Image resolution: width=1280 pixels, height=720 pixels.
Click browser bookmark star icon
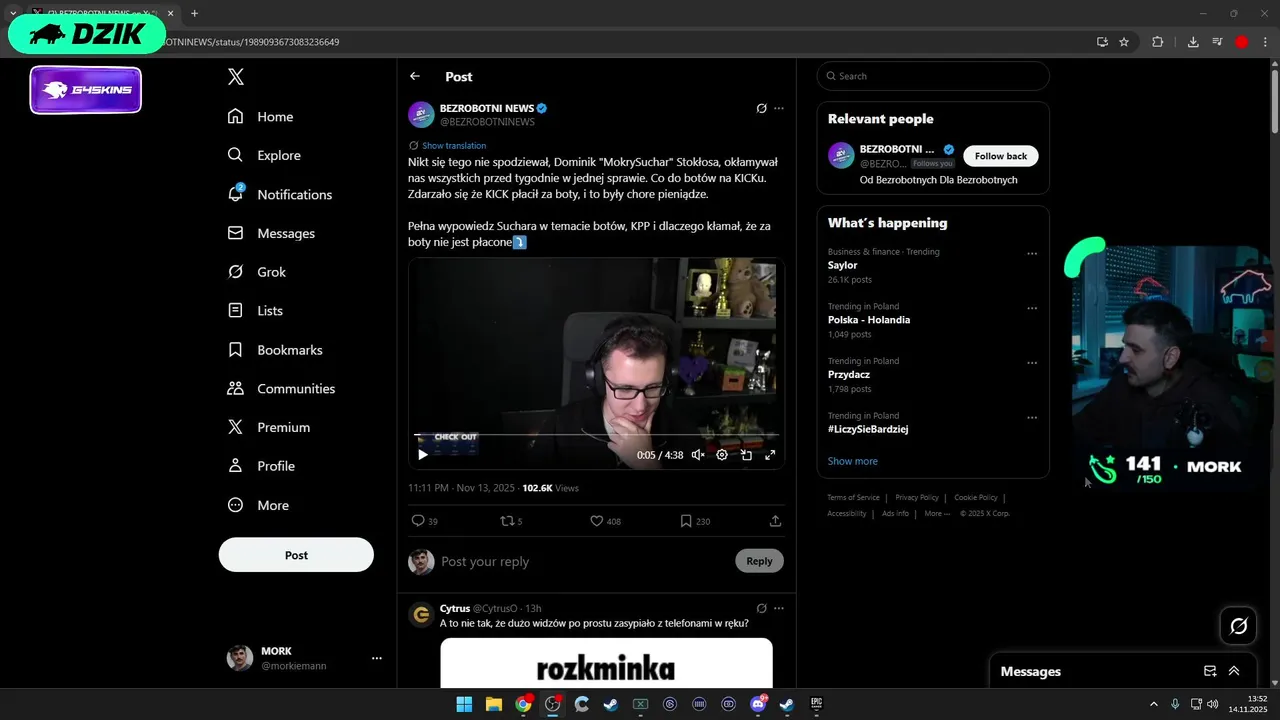(1124, 42)
